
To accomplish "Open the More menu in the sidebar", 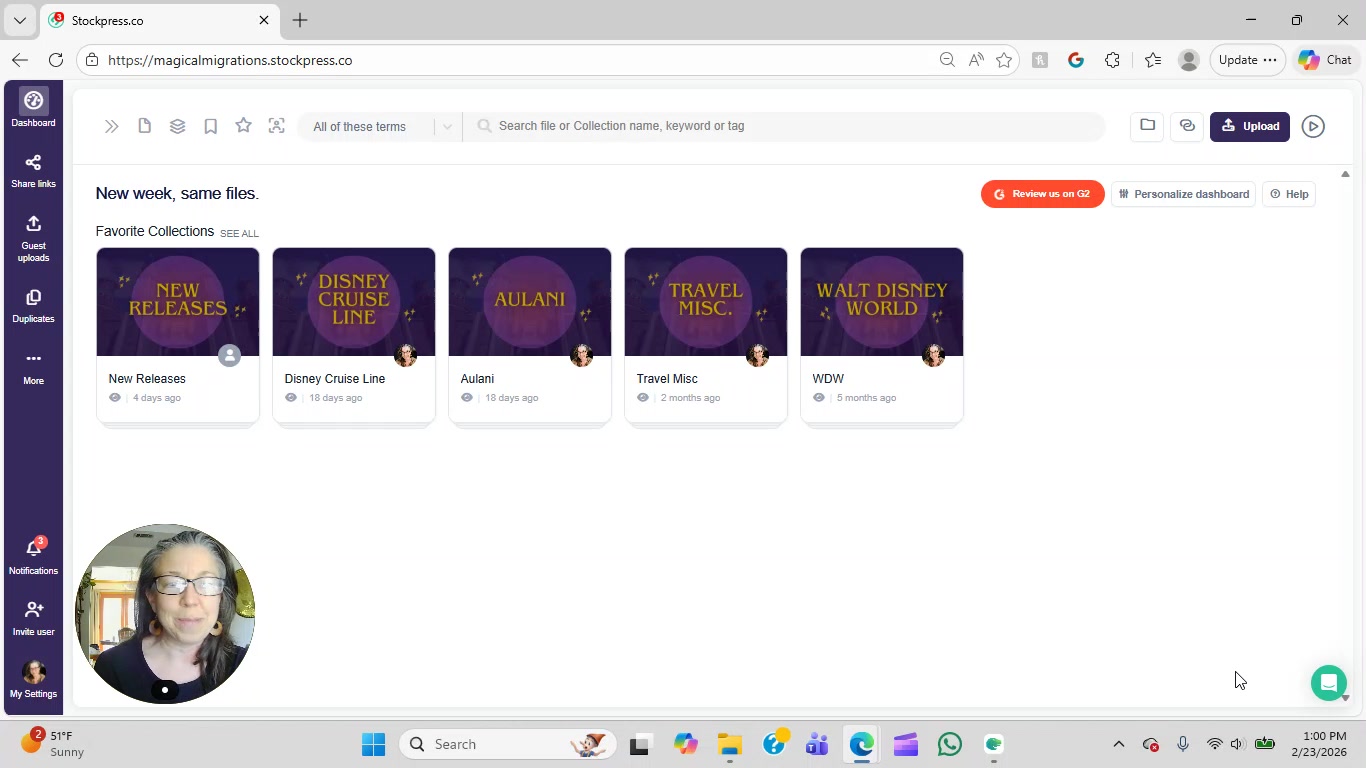I will [33, 367].
